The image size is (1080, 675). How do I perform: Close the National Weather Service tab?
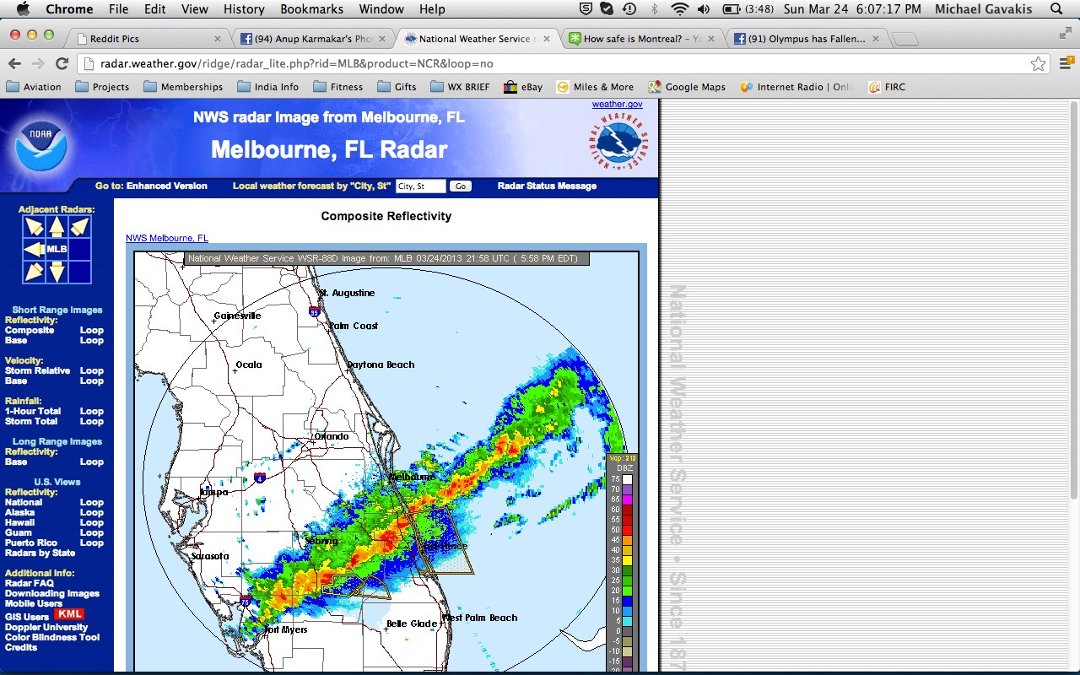tap(547, 39)
